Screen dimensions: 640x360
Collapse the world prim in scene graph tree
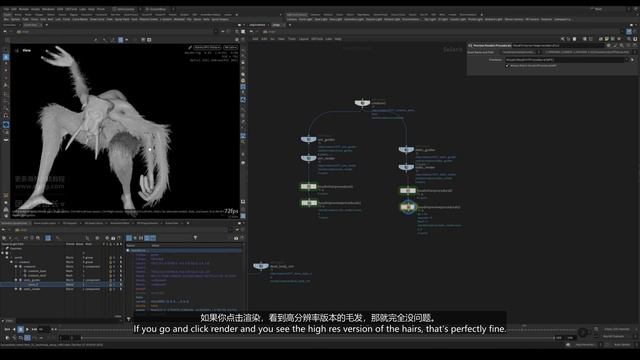(7, 258)
